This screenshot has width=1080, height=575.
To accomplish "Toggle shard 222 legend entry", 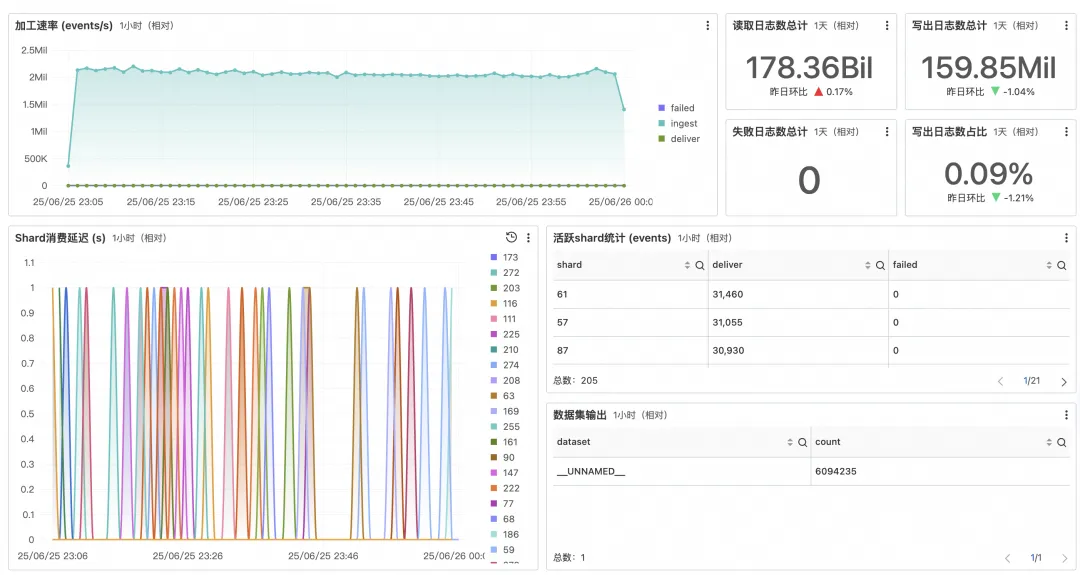I will point(505,488).
